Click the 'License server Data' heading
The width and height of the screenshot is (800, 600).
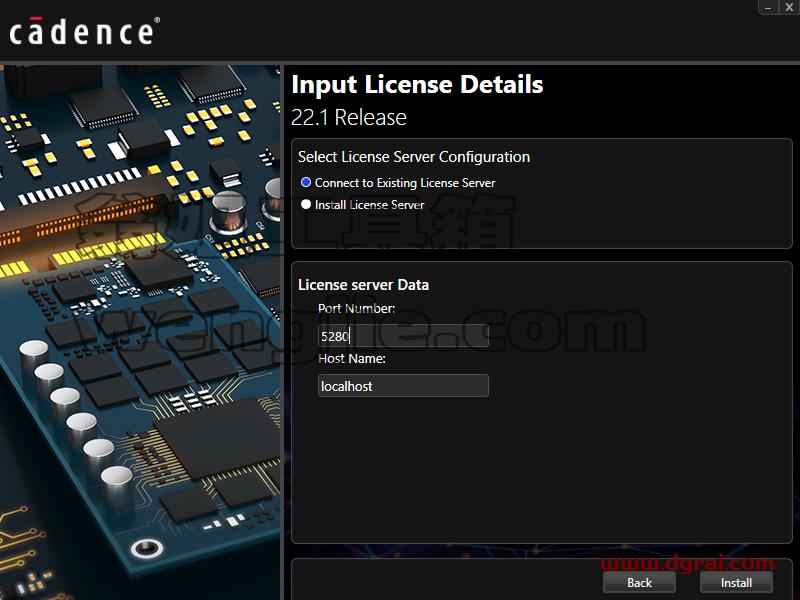coord(363,285)
